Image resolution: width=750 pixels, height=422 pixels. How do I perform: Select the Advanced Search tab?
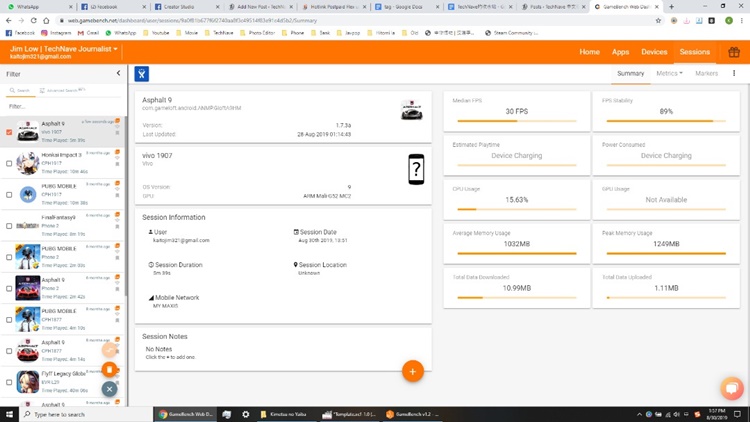point(62,90)
